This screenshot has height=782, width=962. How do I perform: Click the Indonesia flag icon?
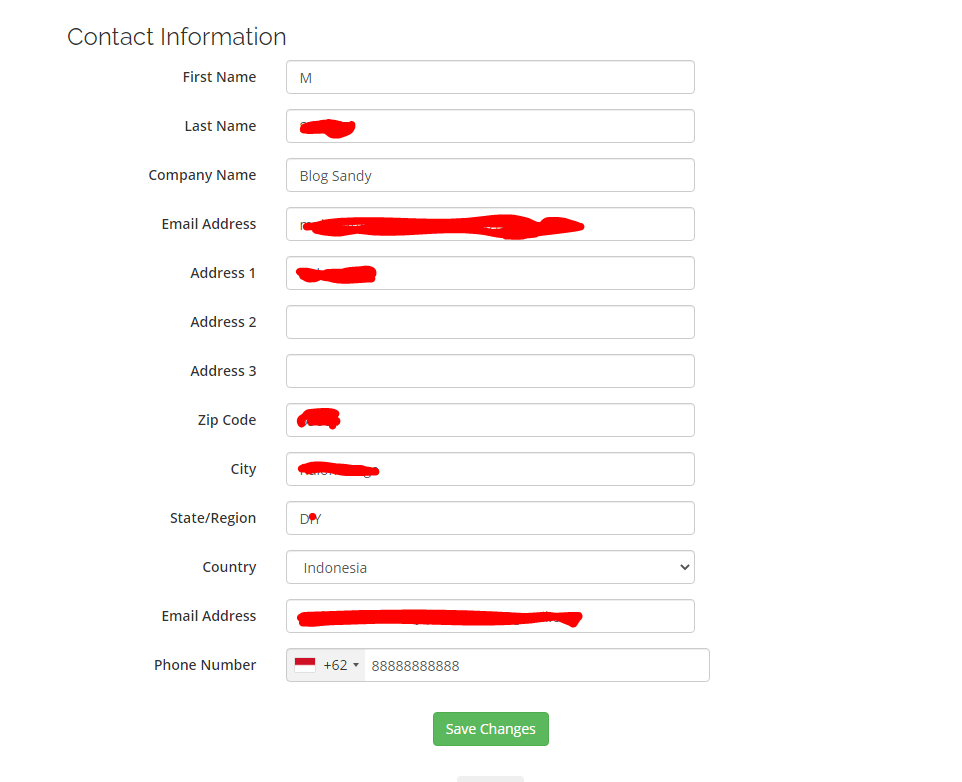click(305, 665)
